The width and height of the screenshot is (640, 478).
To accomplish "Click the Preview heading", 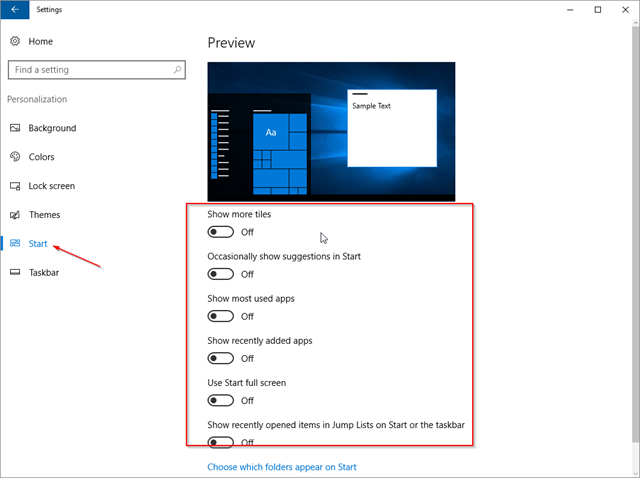I will coord(231,43).
